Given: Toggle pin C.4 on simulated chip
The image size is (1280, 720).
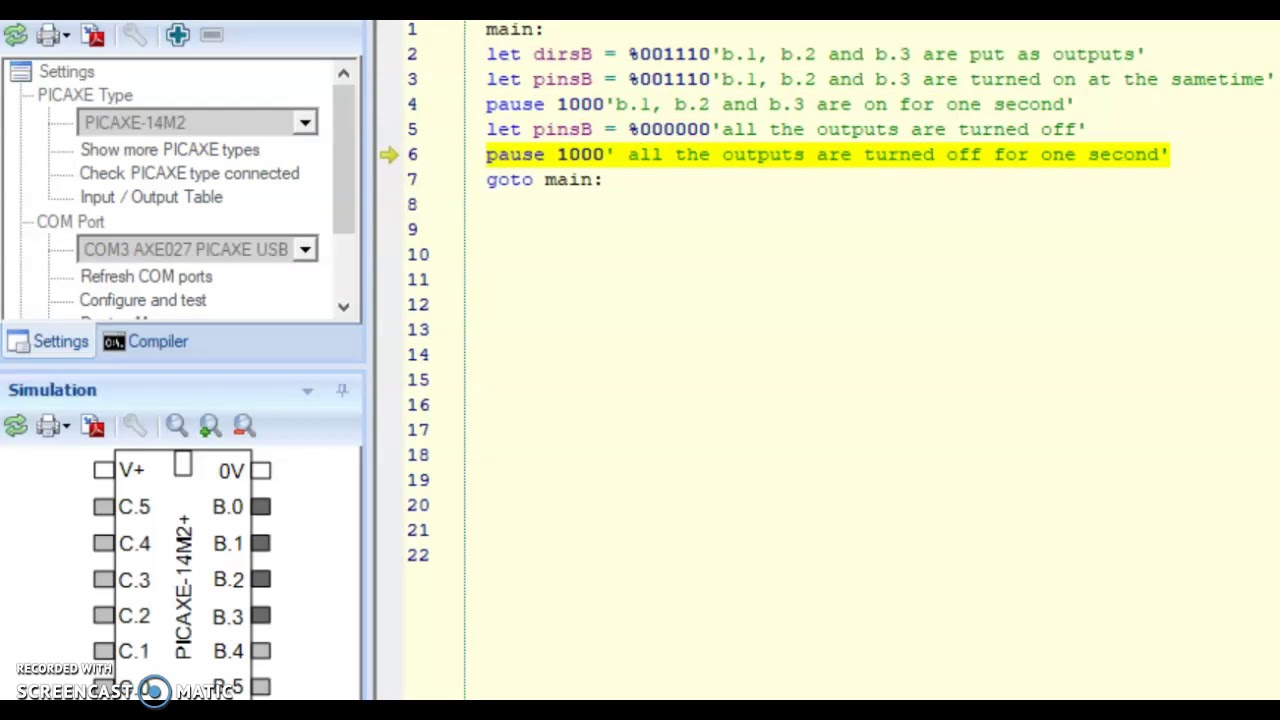Looking at the screenshot, I should 104,543.
